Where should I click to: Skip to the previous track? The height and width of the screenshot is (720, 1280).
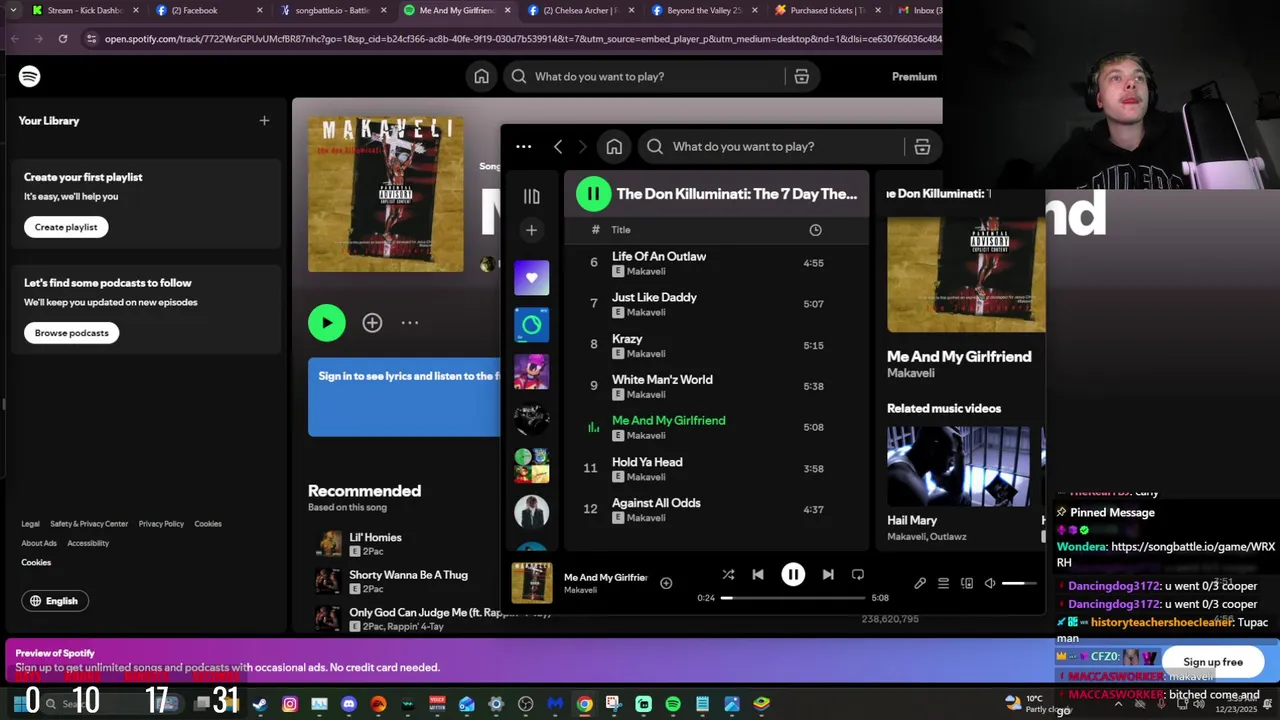pos(758,574)
